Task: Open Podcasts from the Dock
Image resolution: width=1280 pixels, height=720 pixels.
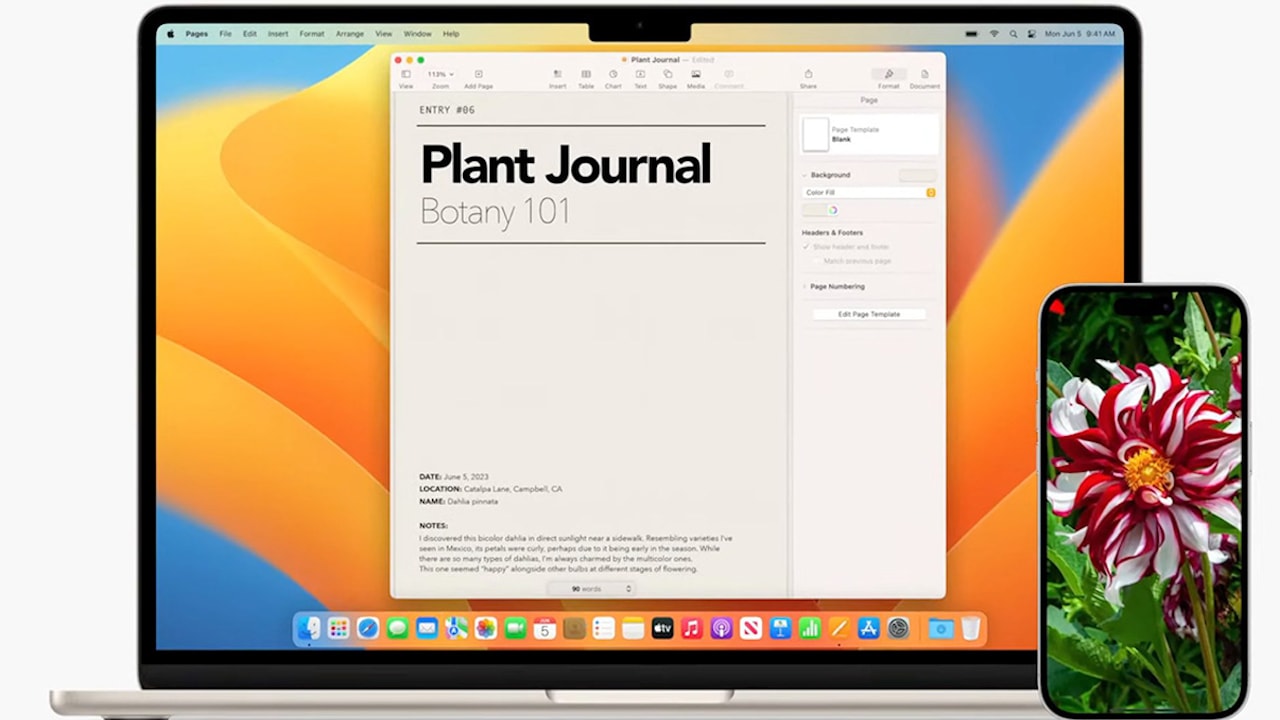Action: point(722,628)
